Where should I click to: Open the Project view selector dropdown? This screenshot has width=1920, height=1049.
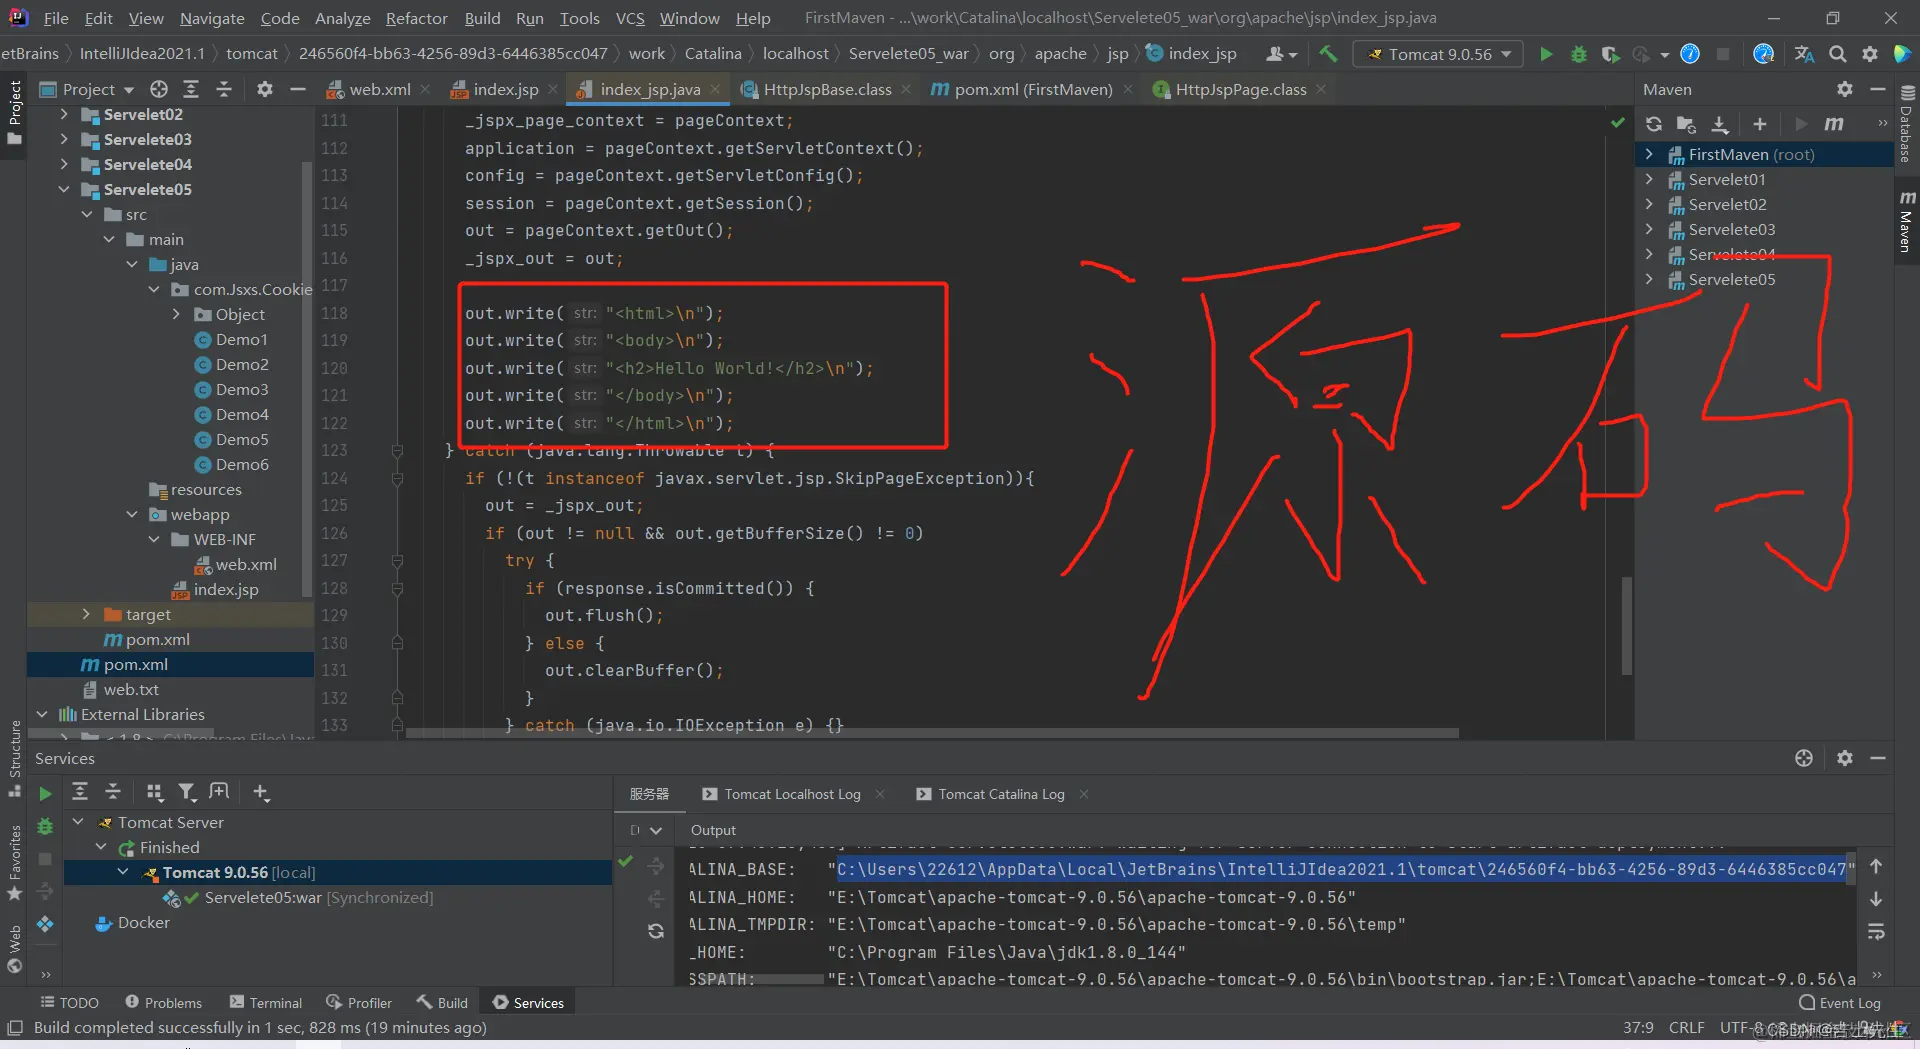click(87, 89)
